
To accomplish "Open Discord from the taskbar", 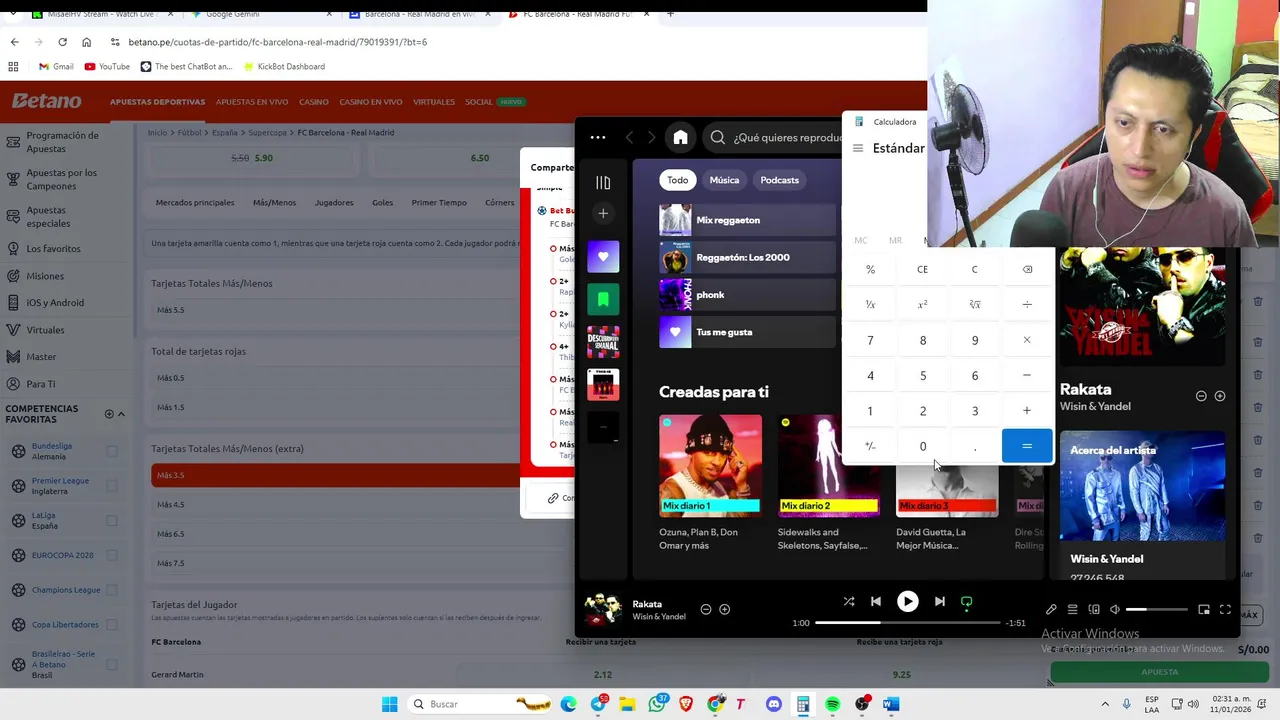I will (x=773, y=704).
